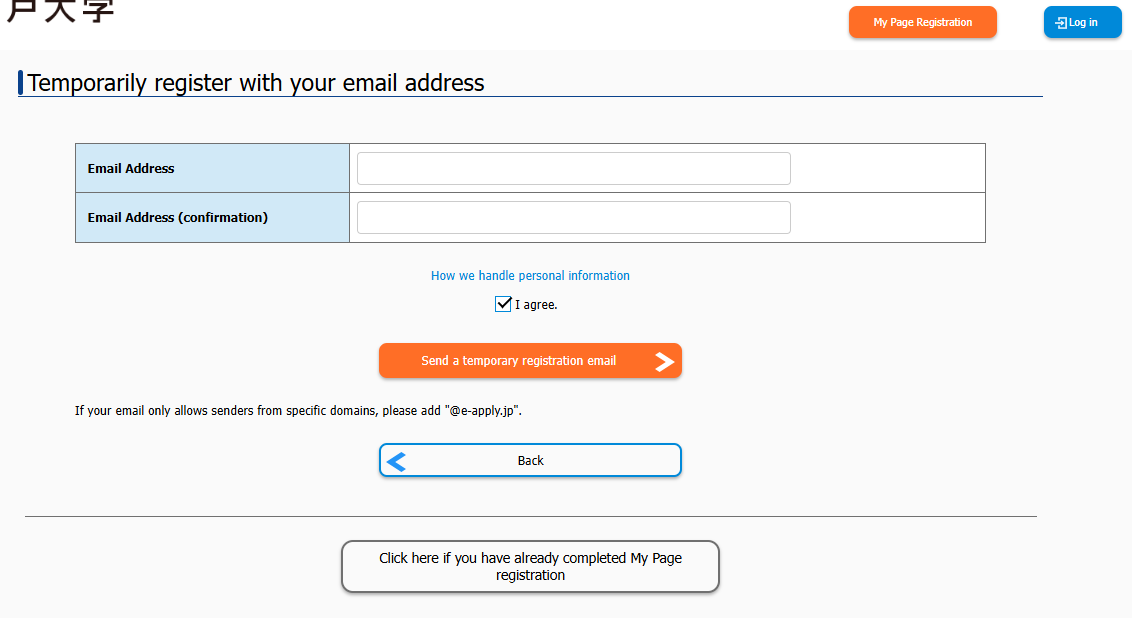
Task: Go back using the Back button
Action: [530, 461]
